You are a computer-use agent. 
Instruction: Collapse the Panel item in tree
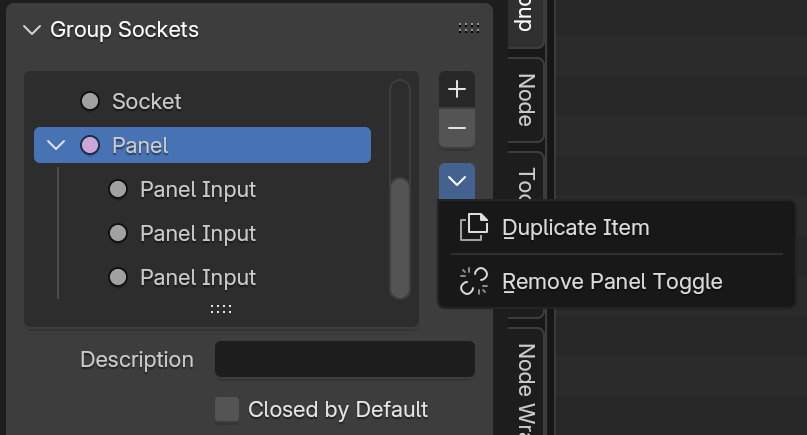(56, 145)
